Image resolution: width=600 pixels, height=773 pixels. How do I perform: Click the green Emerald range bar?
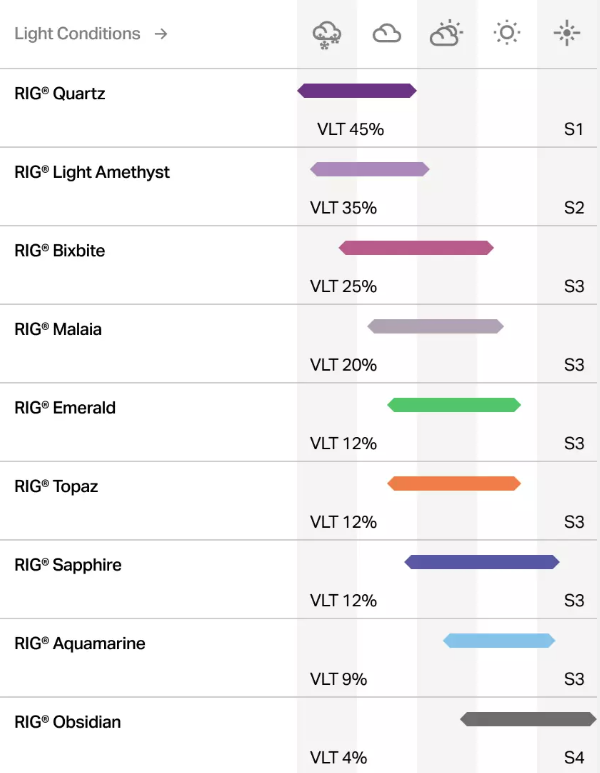point(454,405)
